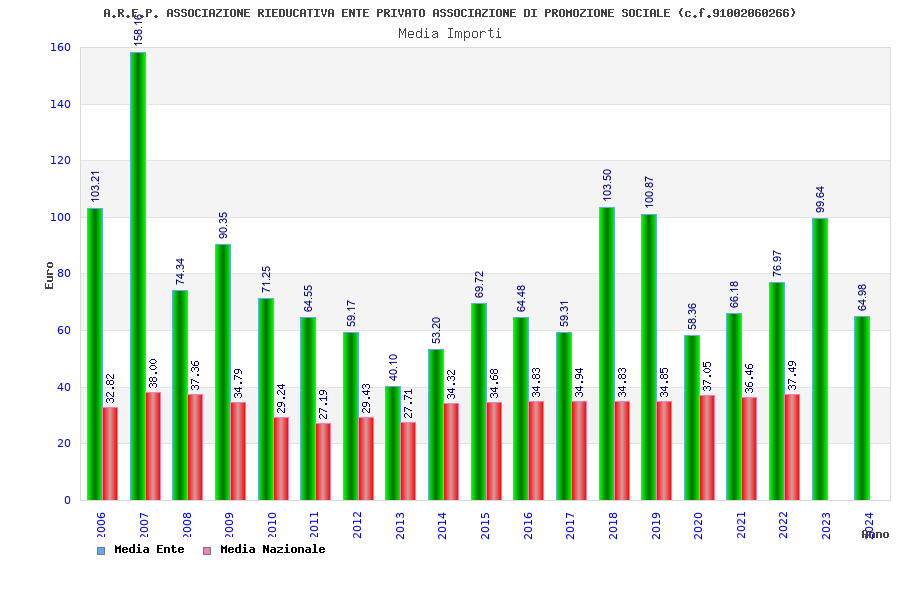Viewport: 900px width, 600px height.
Task: Click the Euro y-axis title
Action: (x=49, y=276)
